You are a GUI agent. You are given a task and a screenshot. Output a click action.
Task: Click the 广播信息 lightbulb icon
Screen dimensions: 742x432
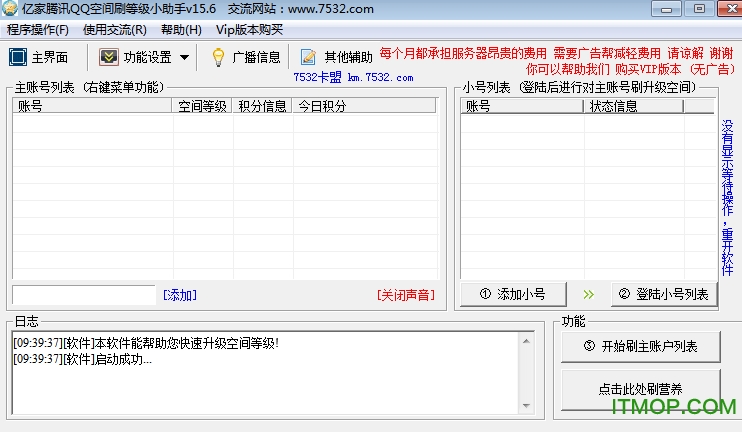(x=218, y=57)
